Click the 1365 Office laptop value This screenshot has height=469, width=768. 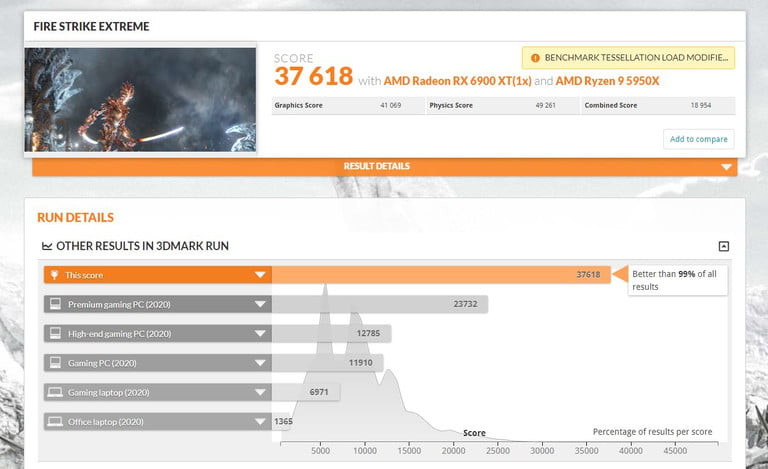click(283, 422)
